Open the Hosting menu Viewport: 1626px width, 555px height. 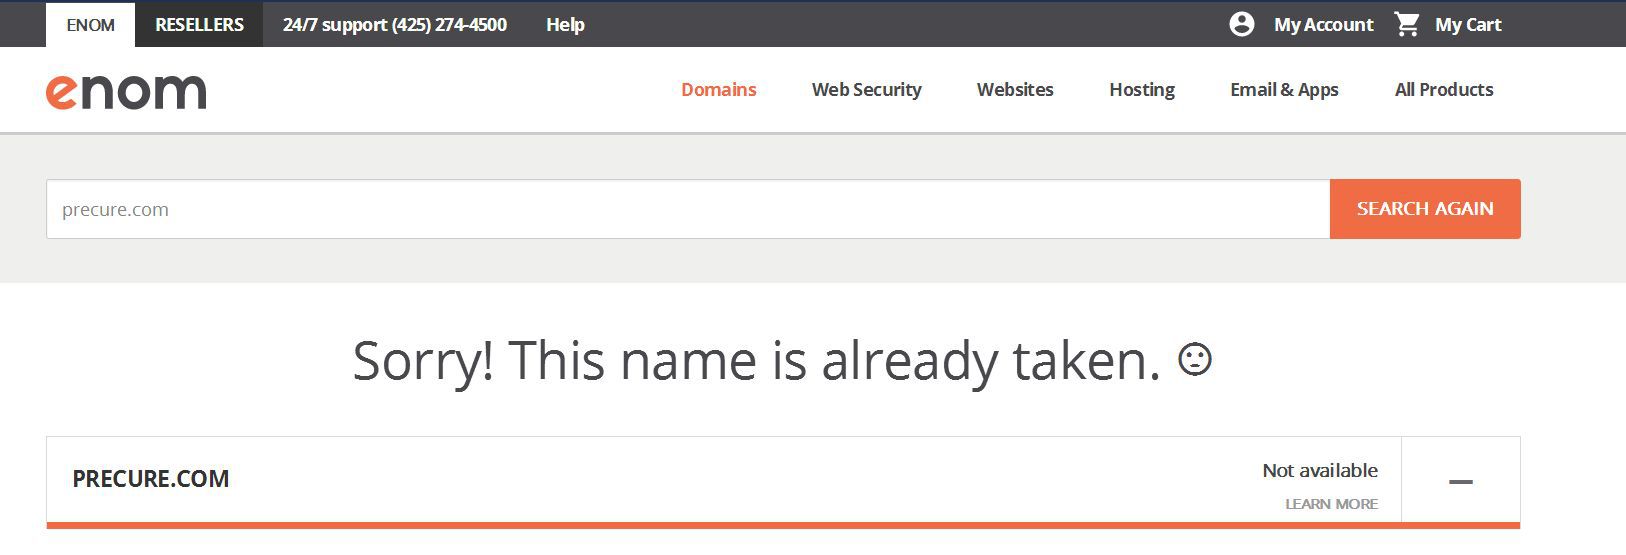[1141, 89]
